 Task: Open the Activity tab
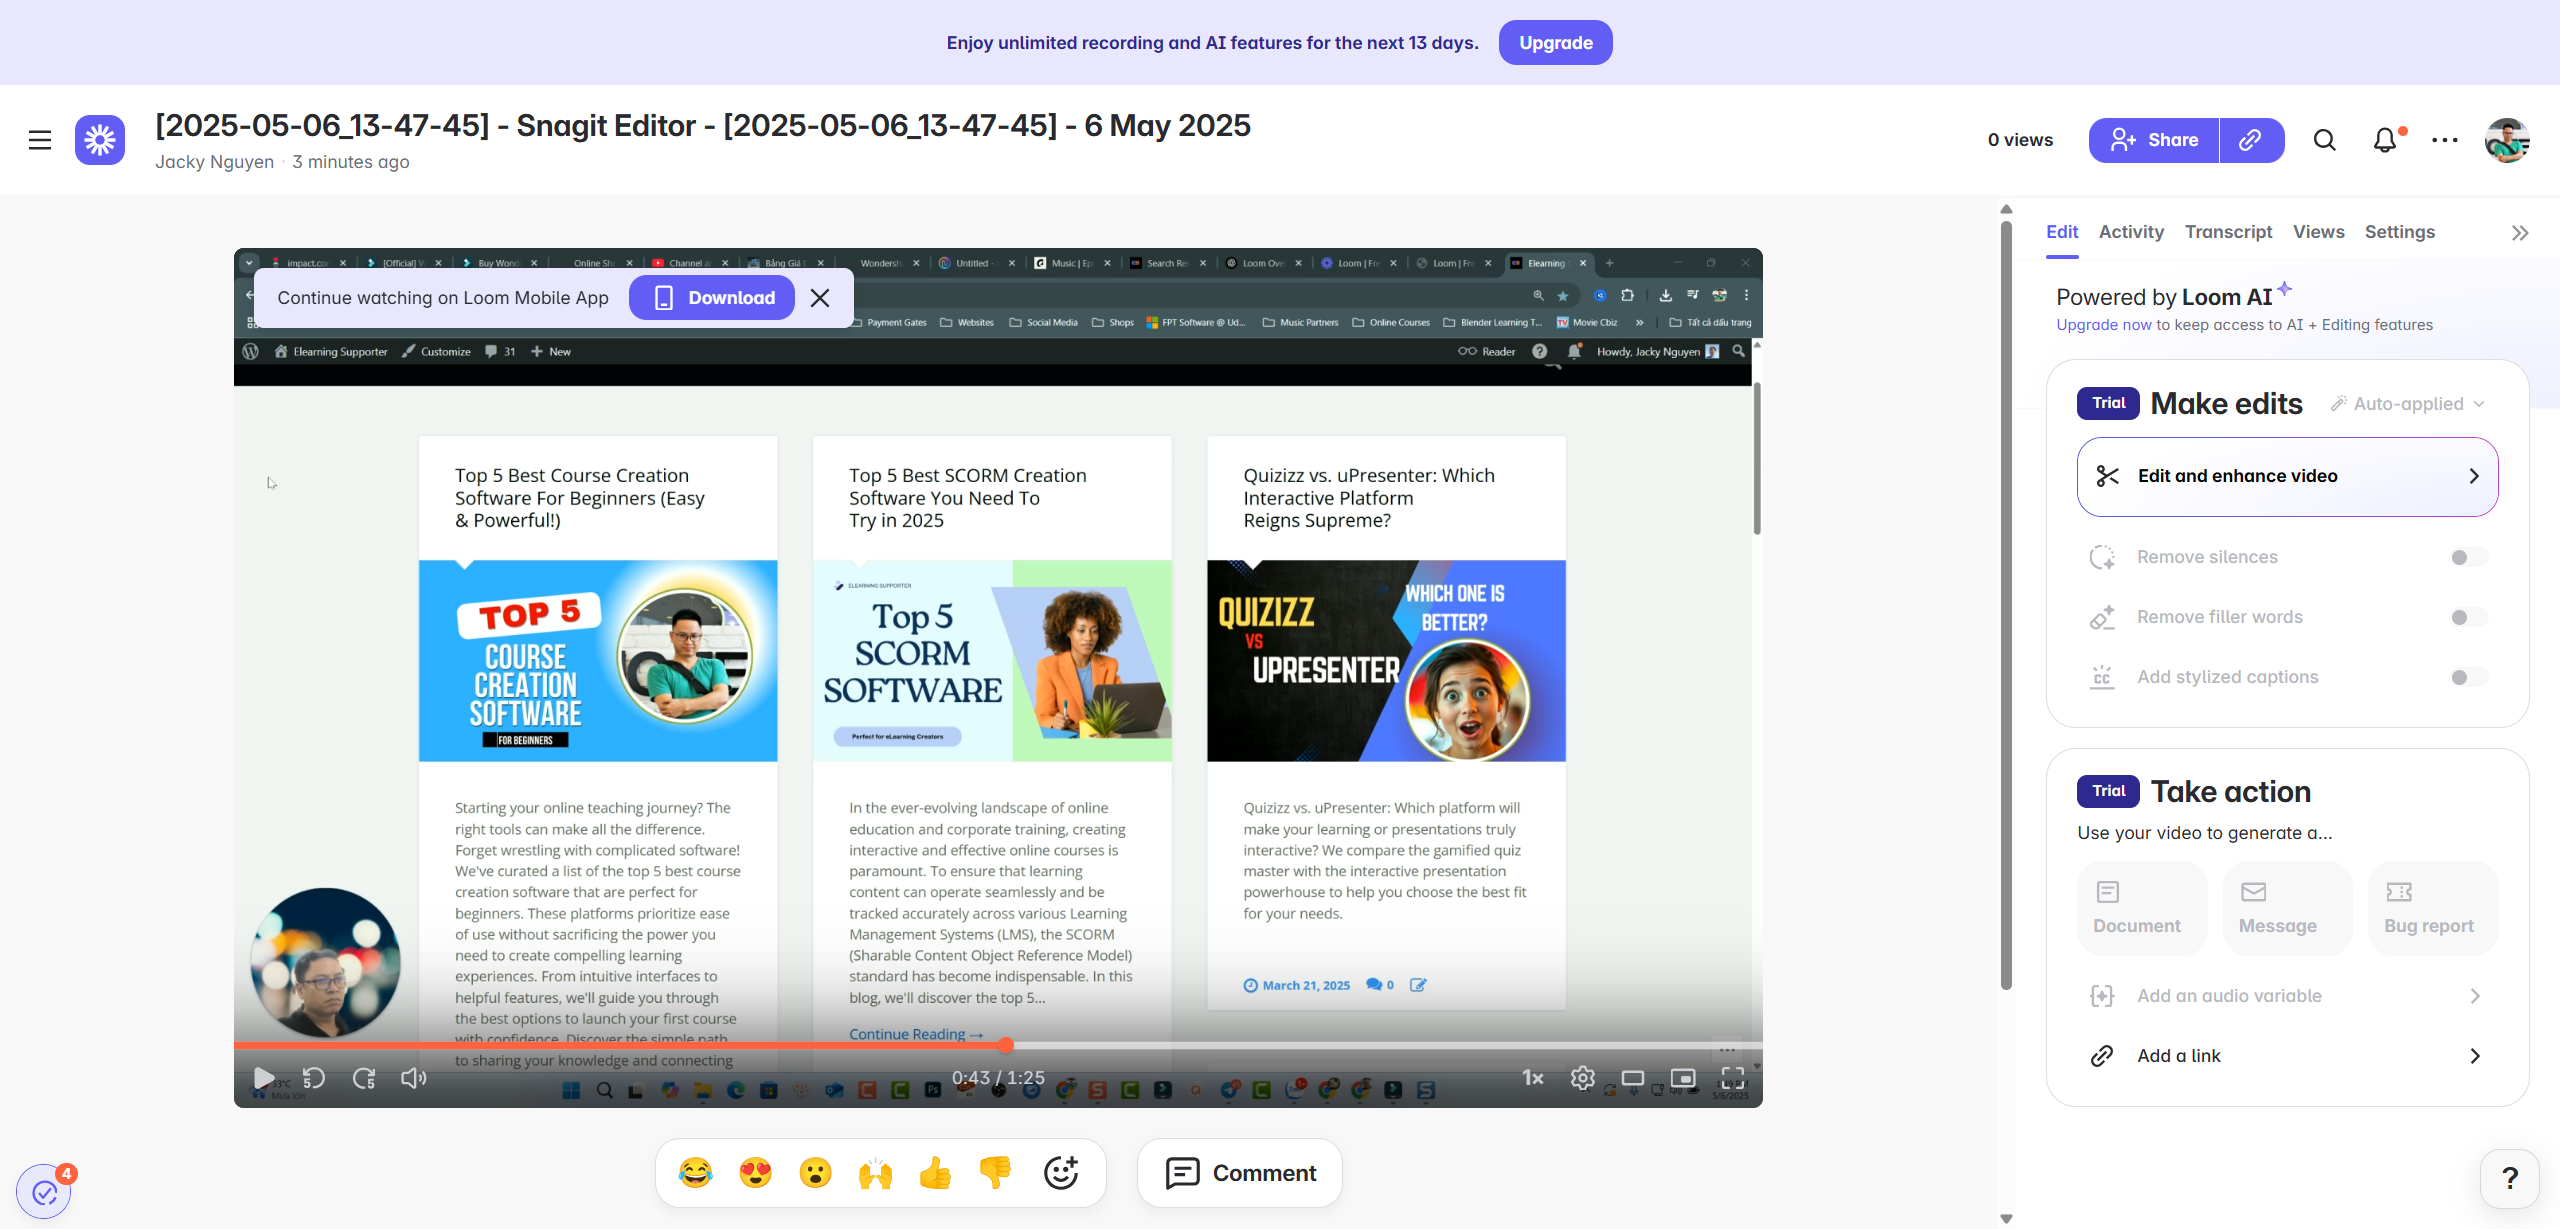(2131, 232)
